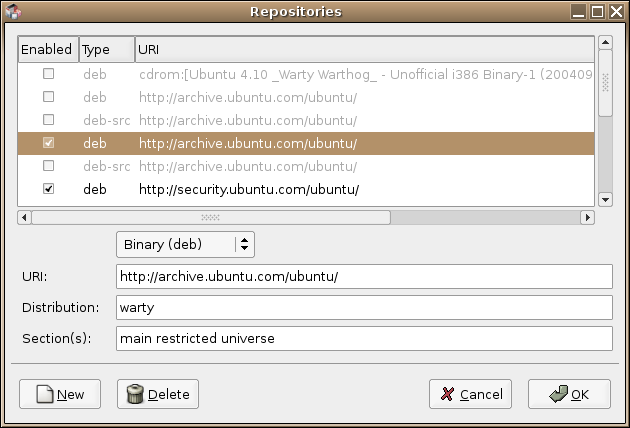
Task: Click the vertical scrollbar down arrow
Action: 605,199
